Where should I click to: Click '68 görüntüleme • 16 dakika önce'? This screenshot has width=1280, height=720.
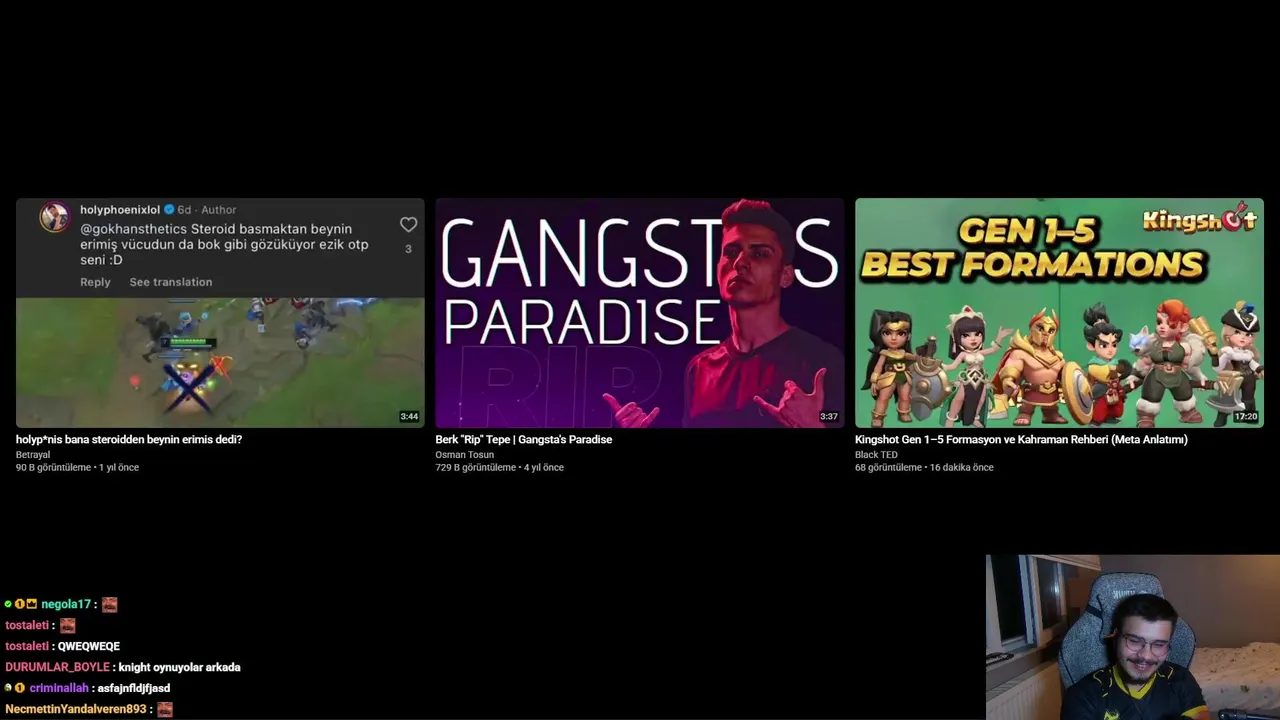pos(924,467)
